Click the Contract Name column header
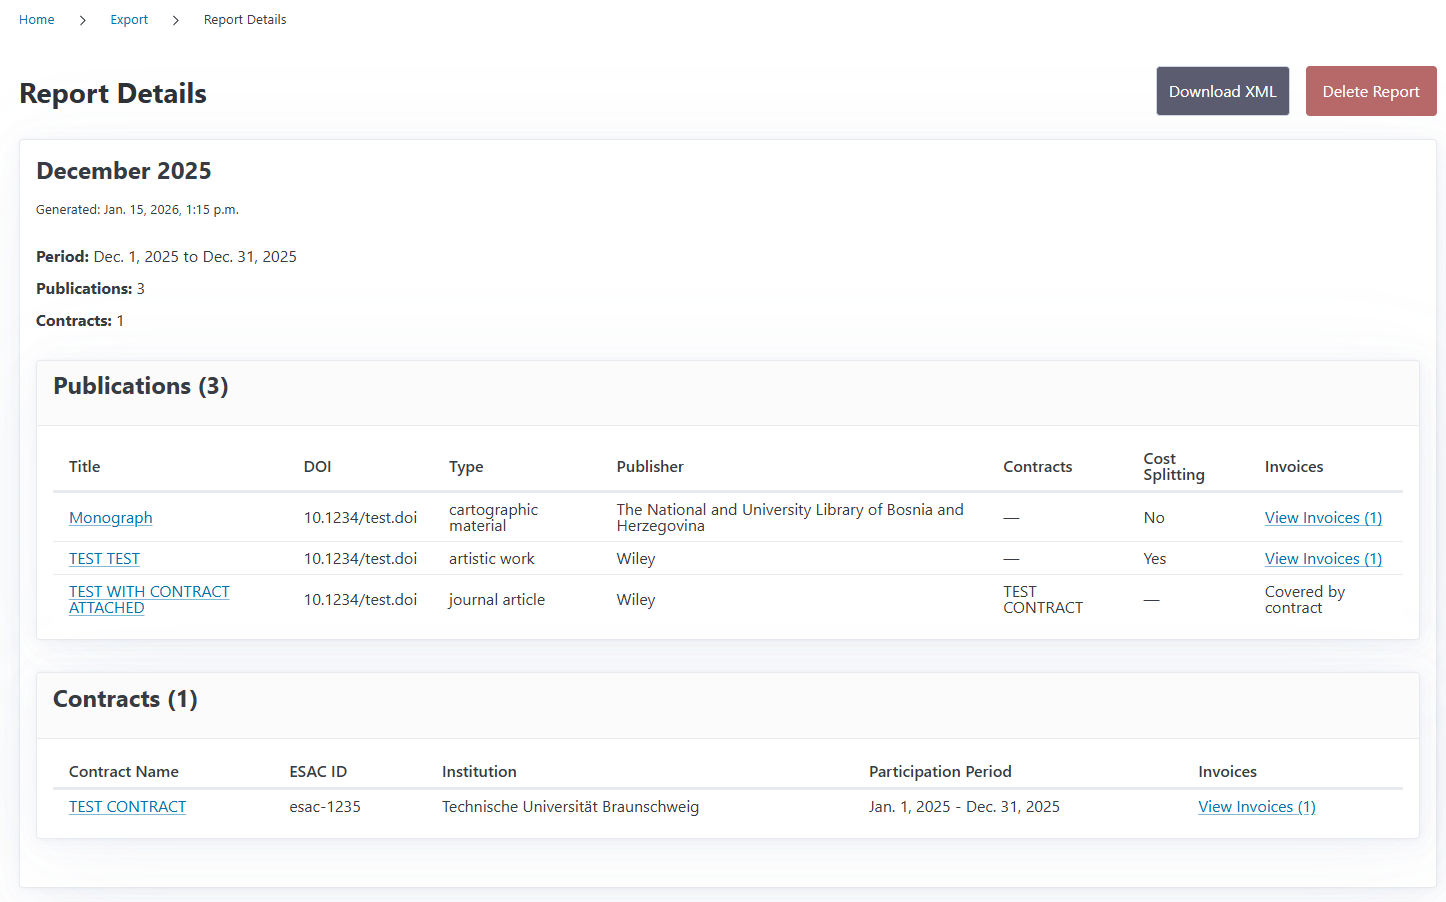The width and height of the screenshot is (1446, 902). pos(124,772)
